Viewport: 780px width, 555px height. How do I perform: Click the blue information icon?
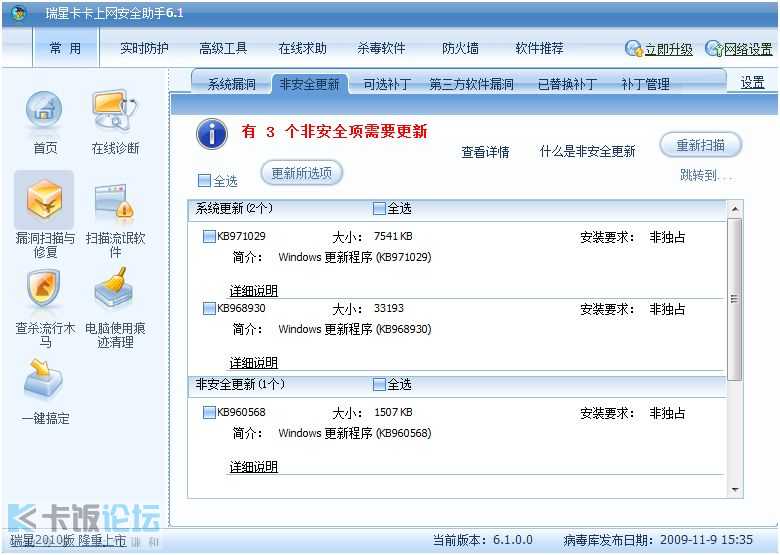[212, 134]
